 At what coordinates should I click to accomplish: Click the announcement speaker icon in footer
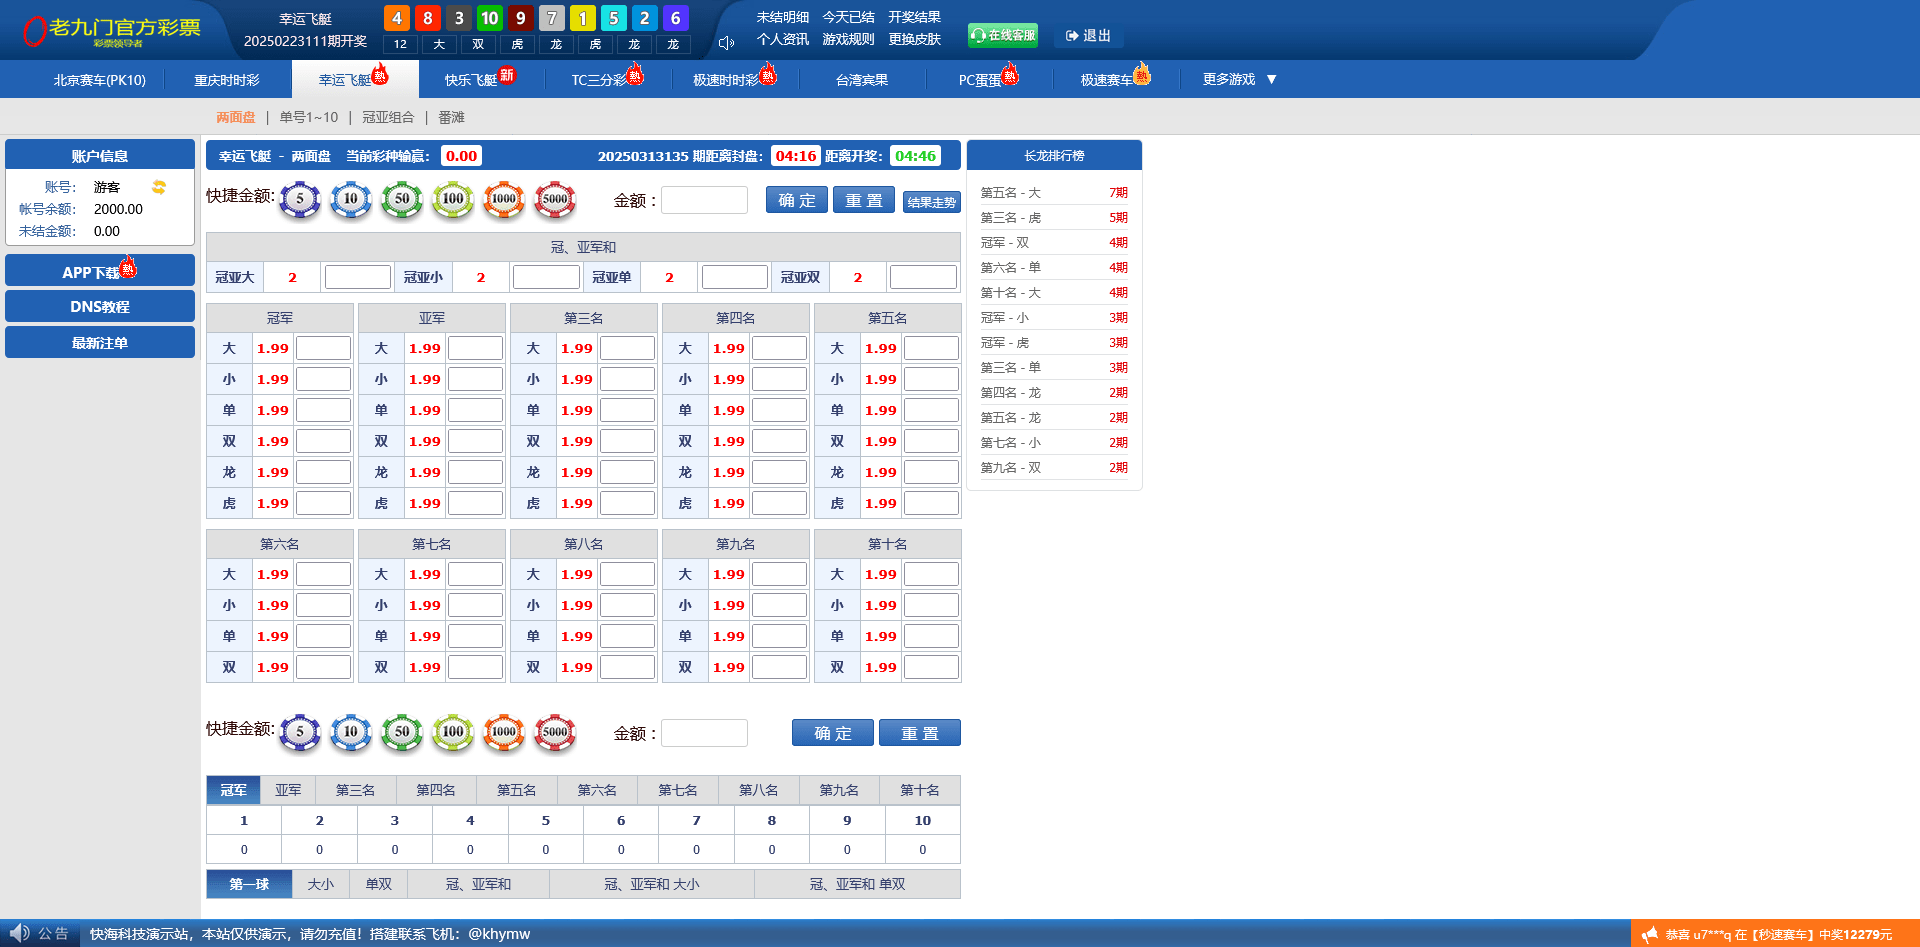pyautogui.click(x=19, y=933)
